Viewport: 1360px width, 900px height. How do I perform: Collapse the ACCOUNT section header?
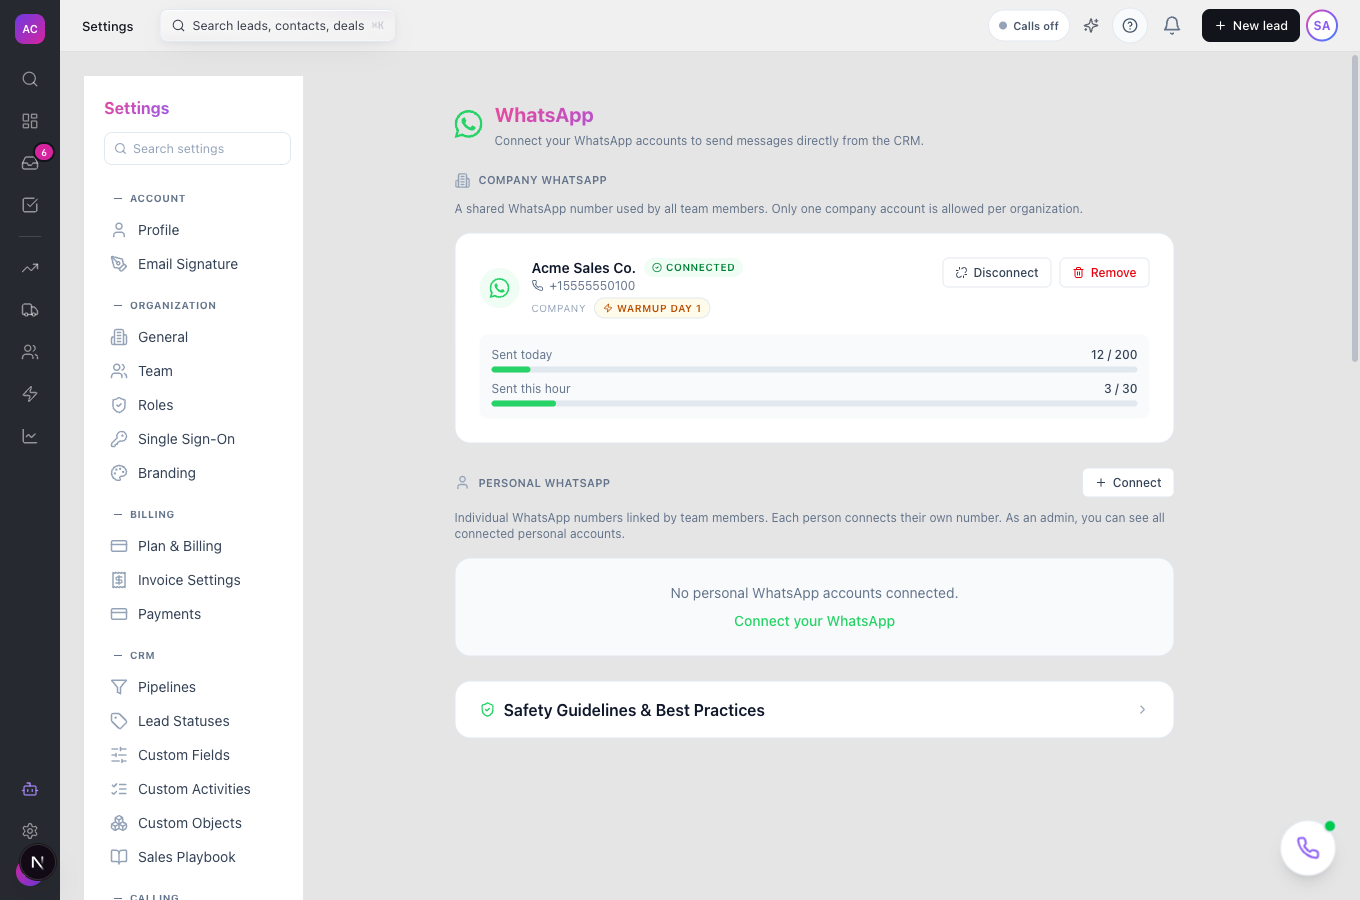pyautogui.click(x=150, y=198)
